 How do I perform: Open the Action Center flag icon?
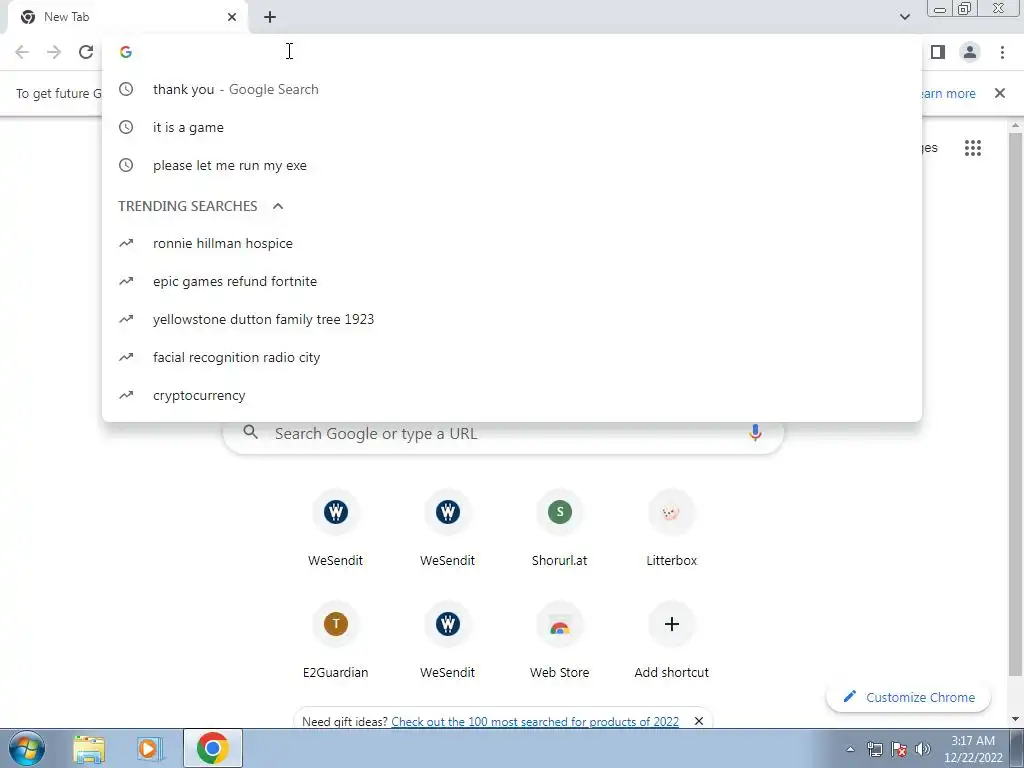(899, 749)
